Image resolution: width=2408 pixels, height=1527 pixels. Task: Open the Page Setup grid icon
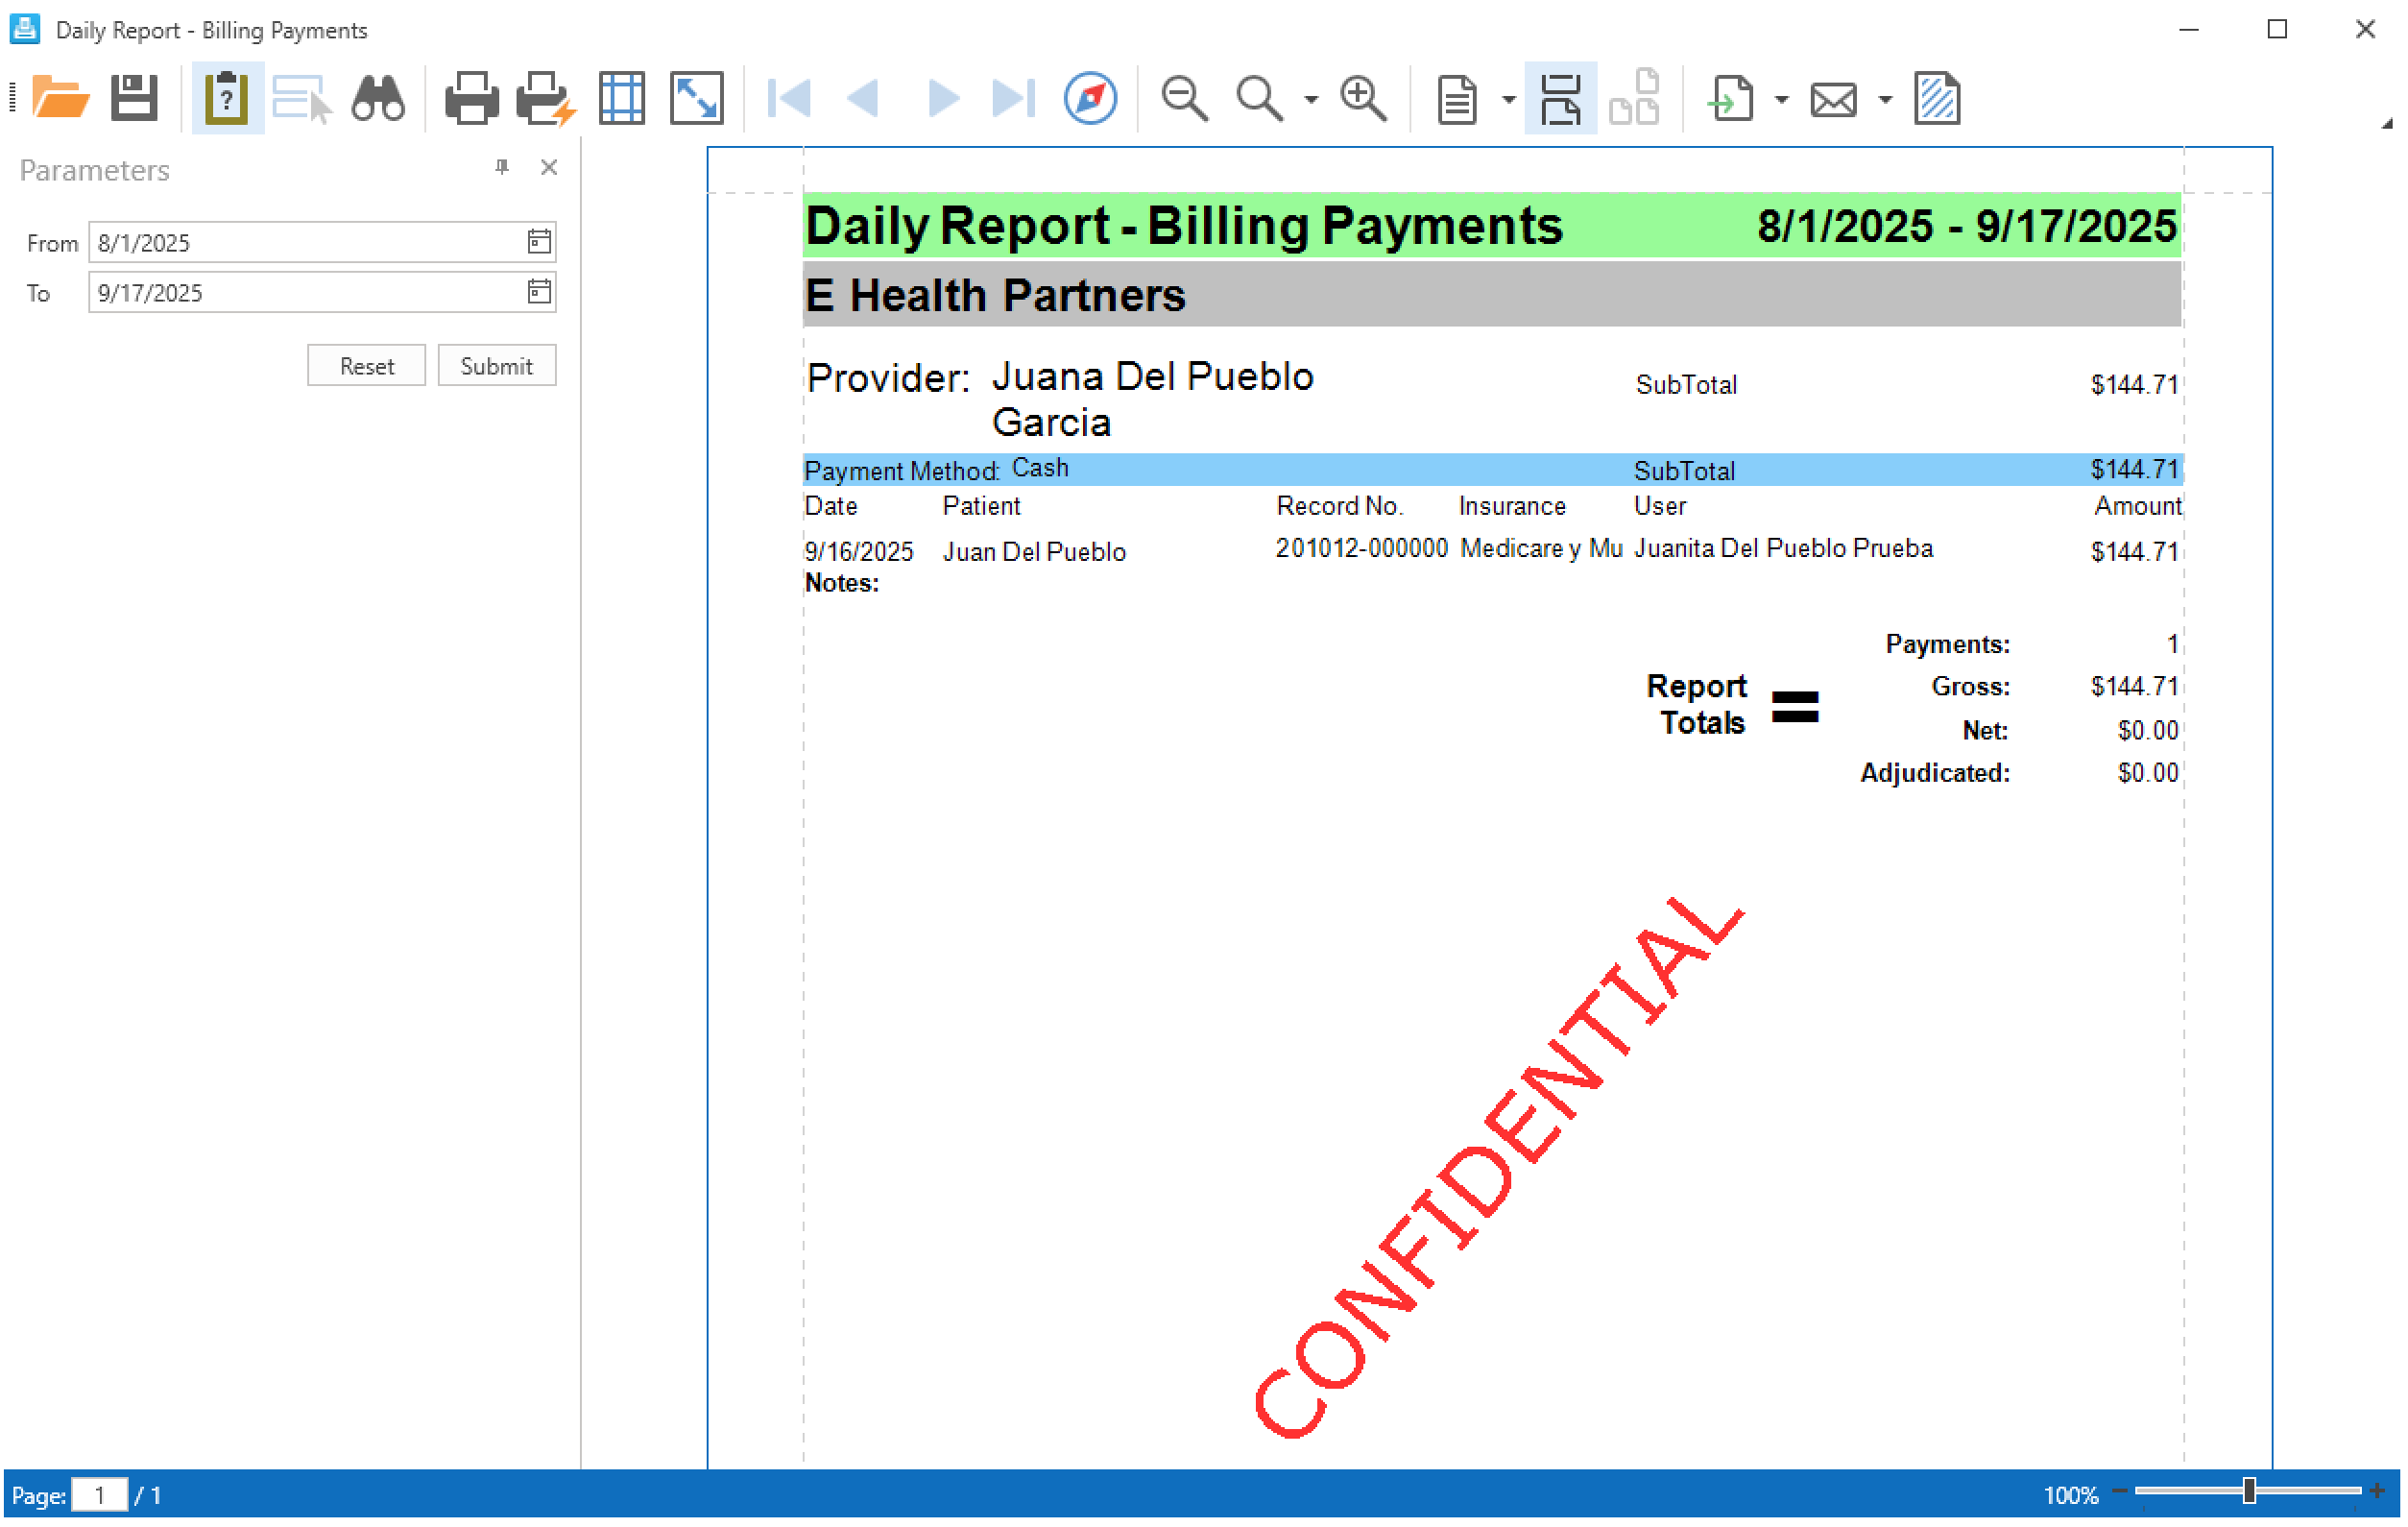pos(621,98)
